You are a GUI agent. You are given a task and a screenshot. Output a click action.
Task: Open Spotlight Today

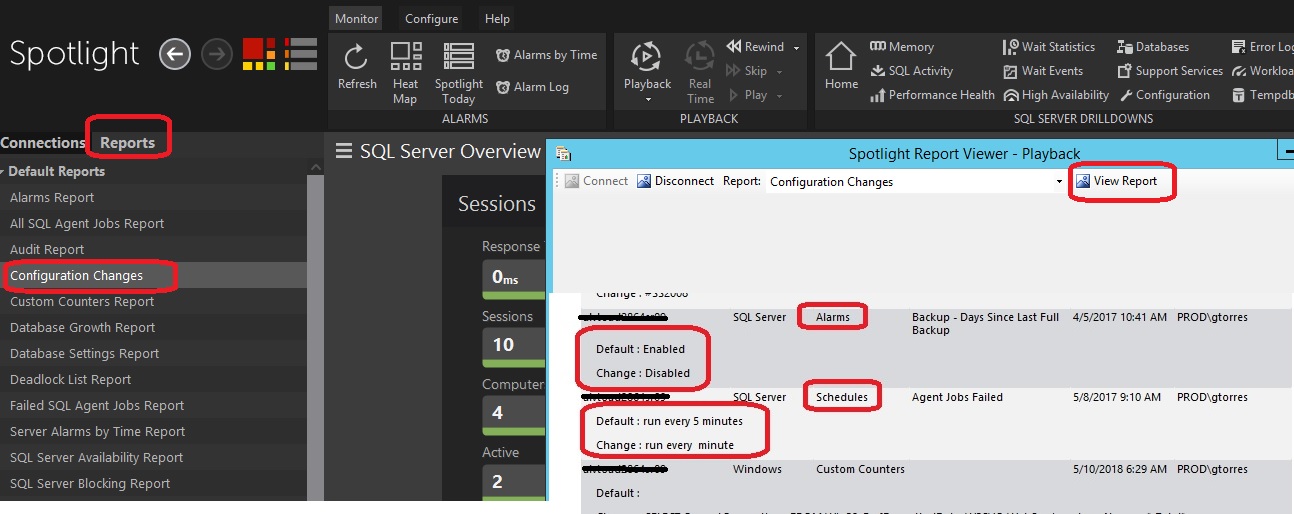459,73
